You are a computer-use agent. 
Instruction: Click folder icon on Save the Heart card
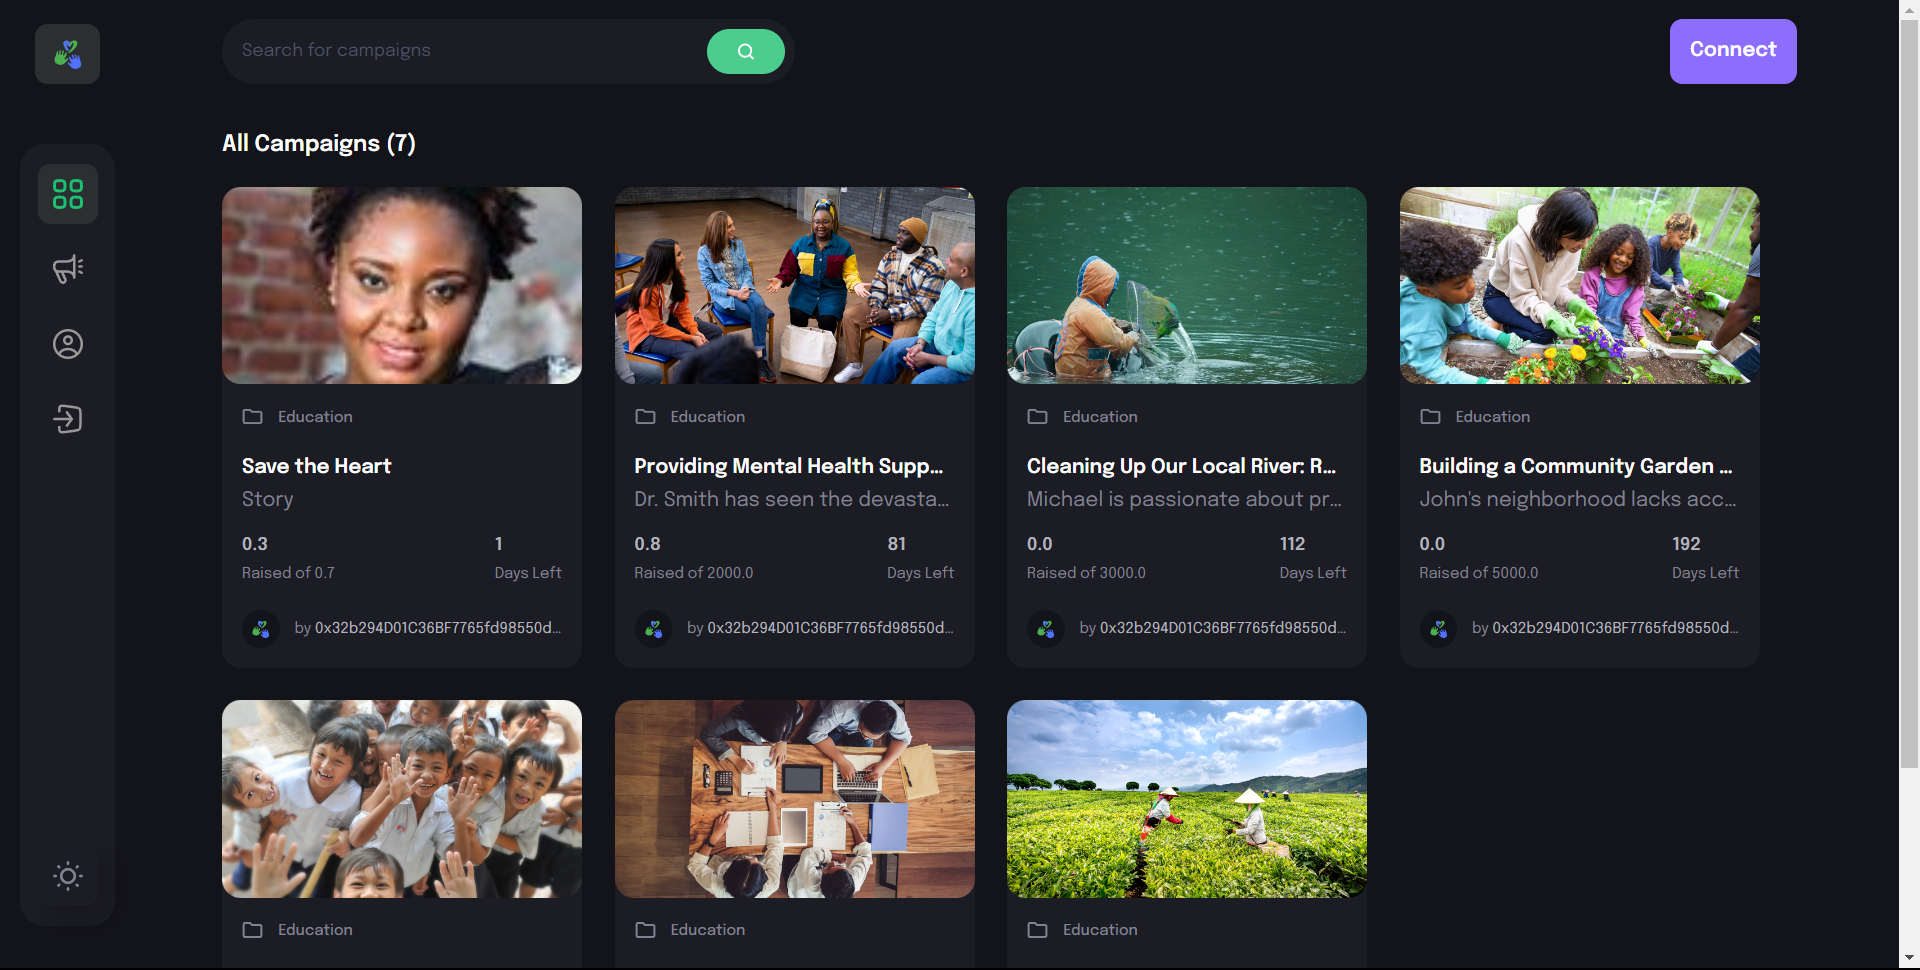click(x=252, y=417)
